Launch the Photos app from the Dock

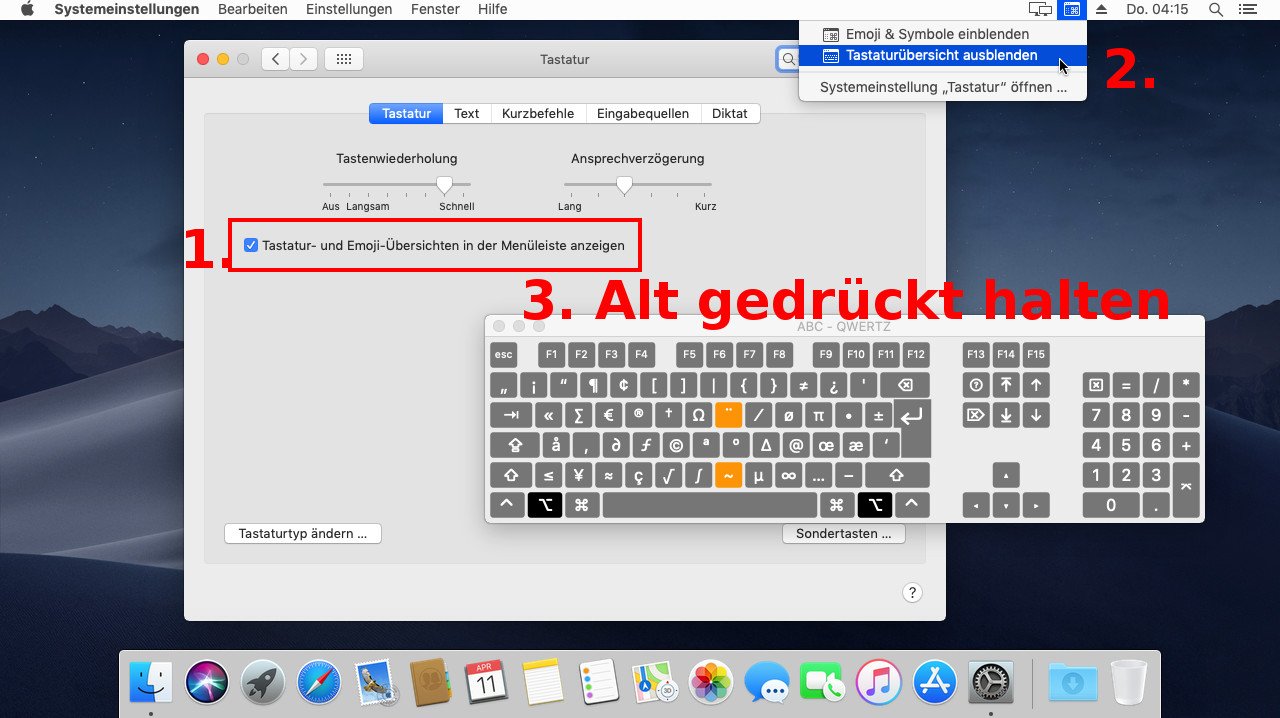[711, 683]
